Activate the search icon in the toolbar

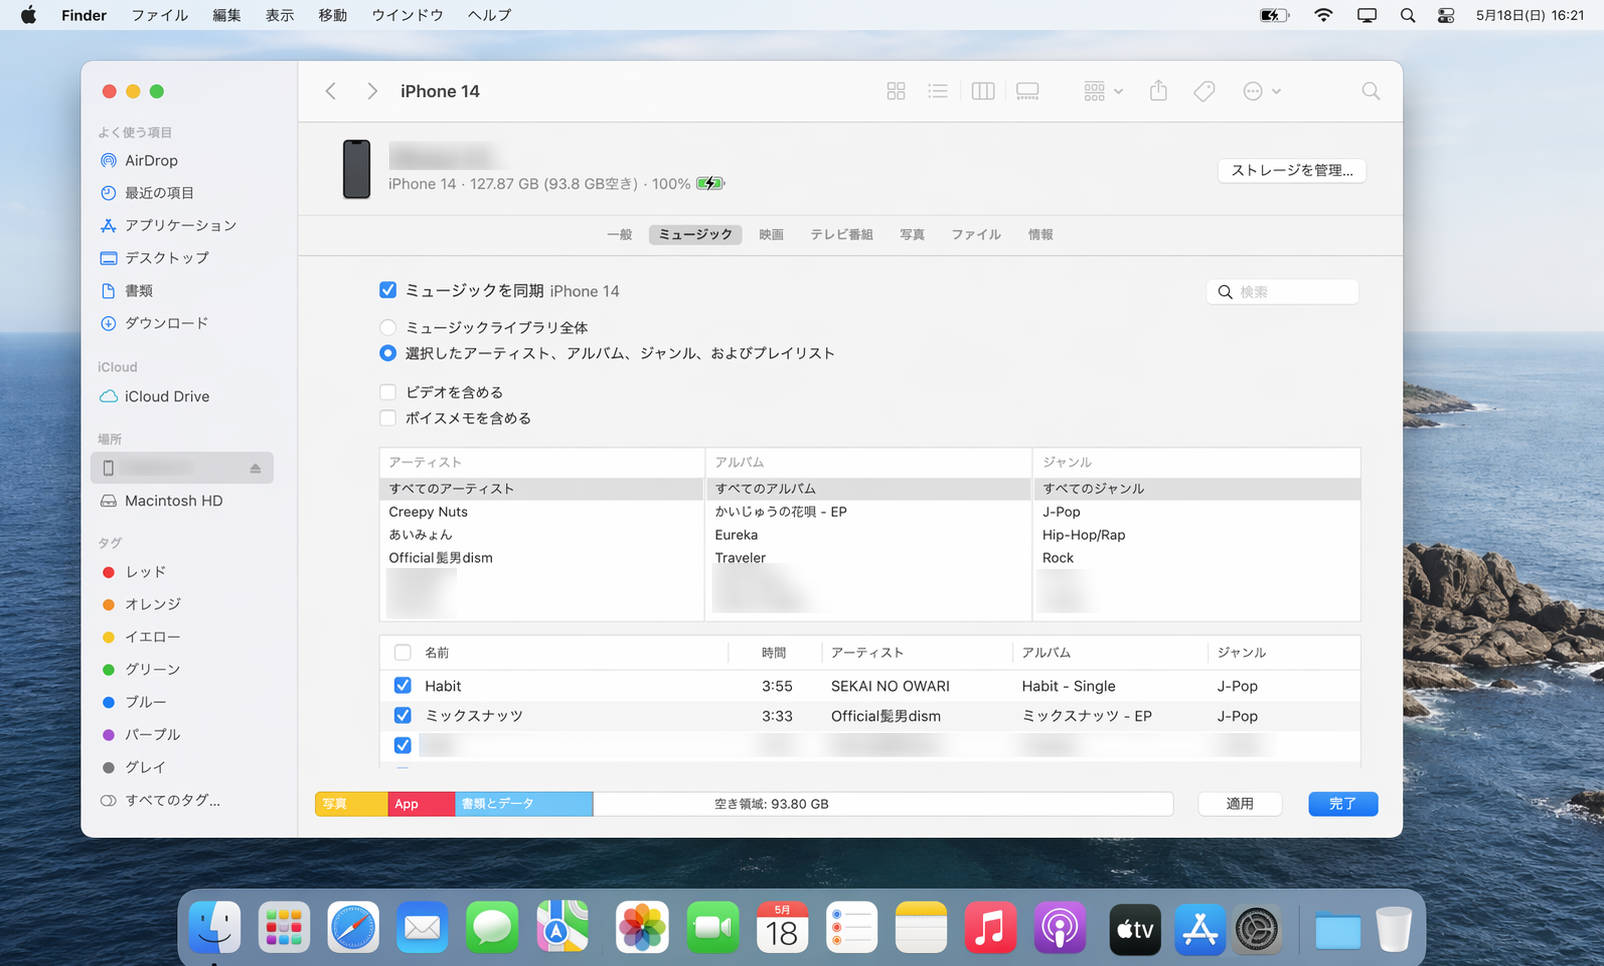click(x=1370, y=90)
